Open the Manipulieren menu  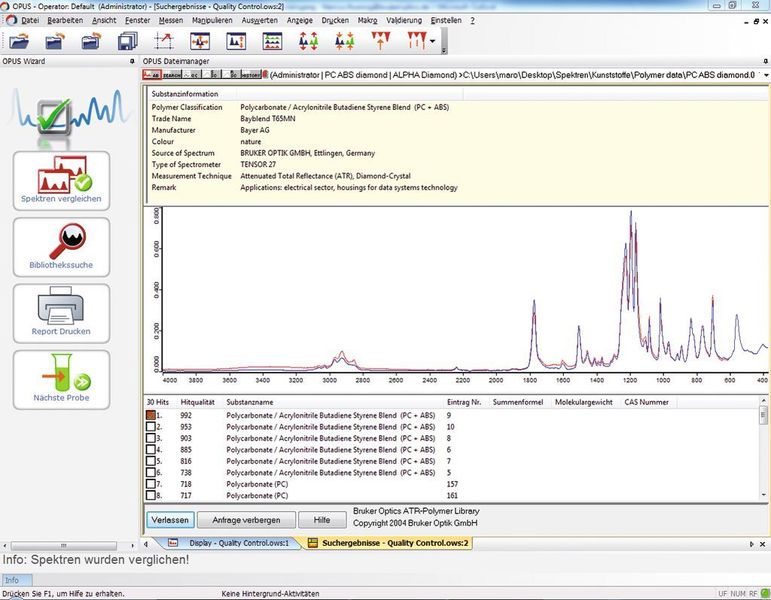212,20
